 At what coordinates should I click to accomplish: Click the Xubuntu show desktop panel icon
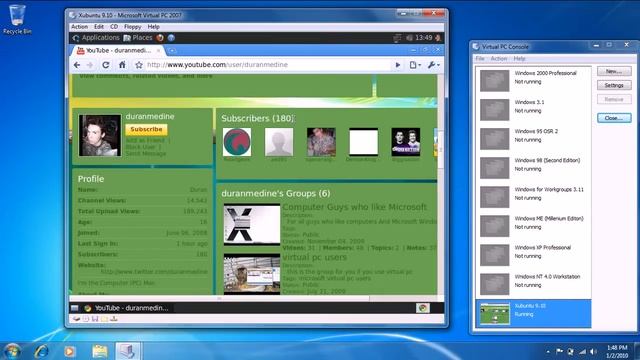pos(75,308)
